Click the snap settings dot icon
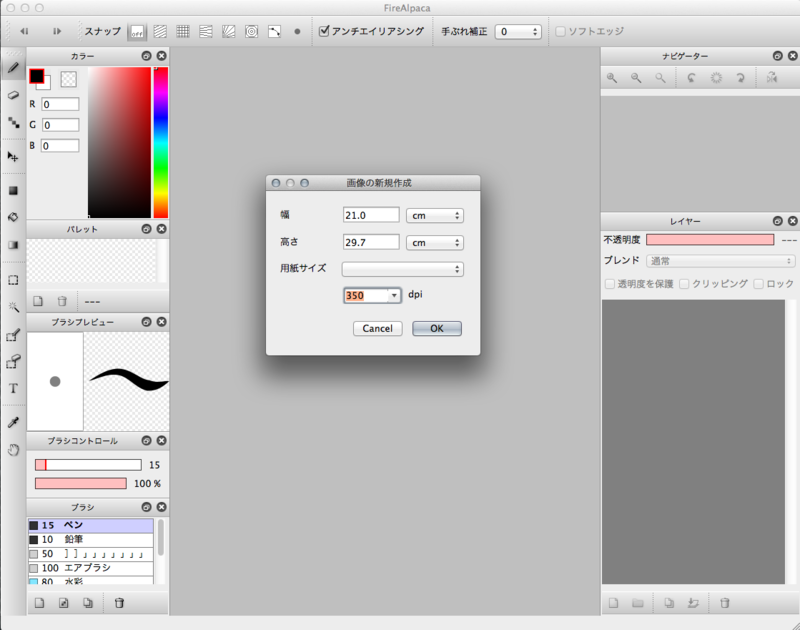800x630 pixels. pyautogui.click(x=297, y=32)
